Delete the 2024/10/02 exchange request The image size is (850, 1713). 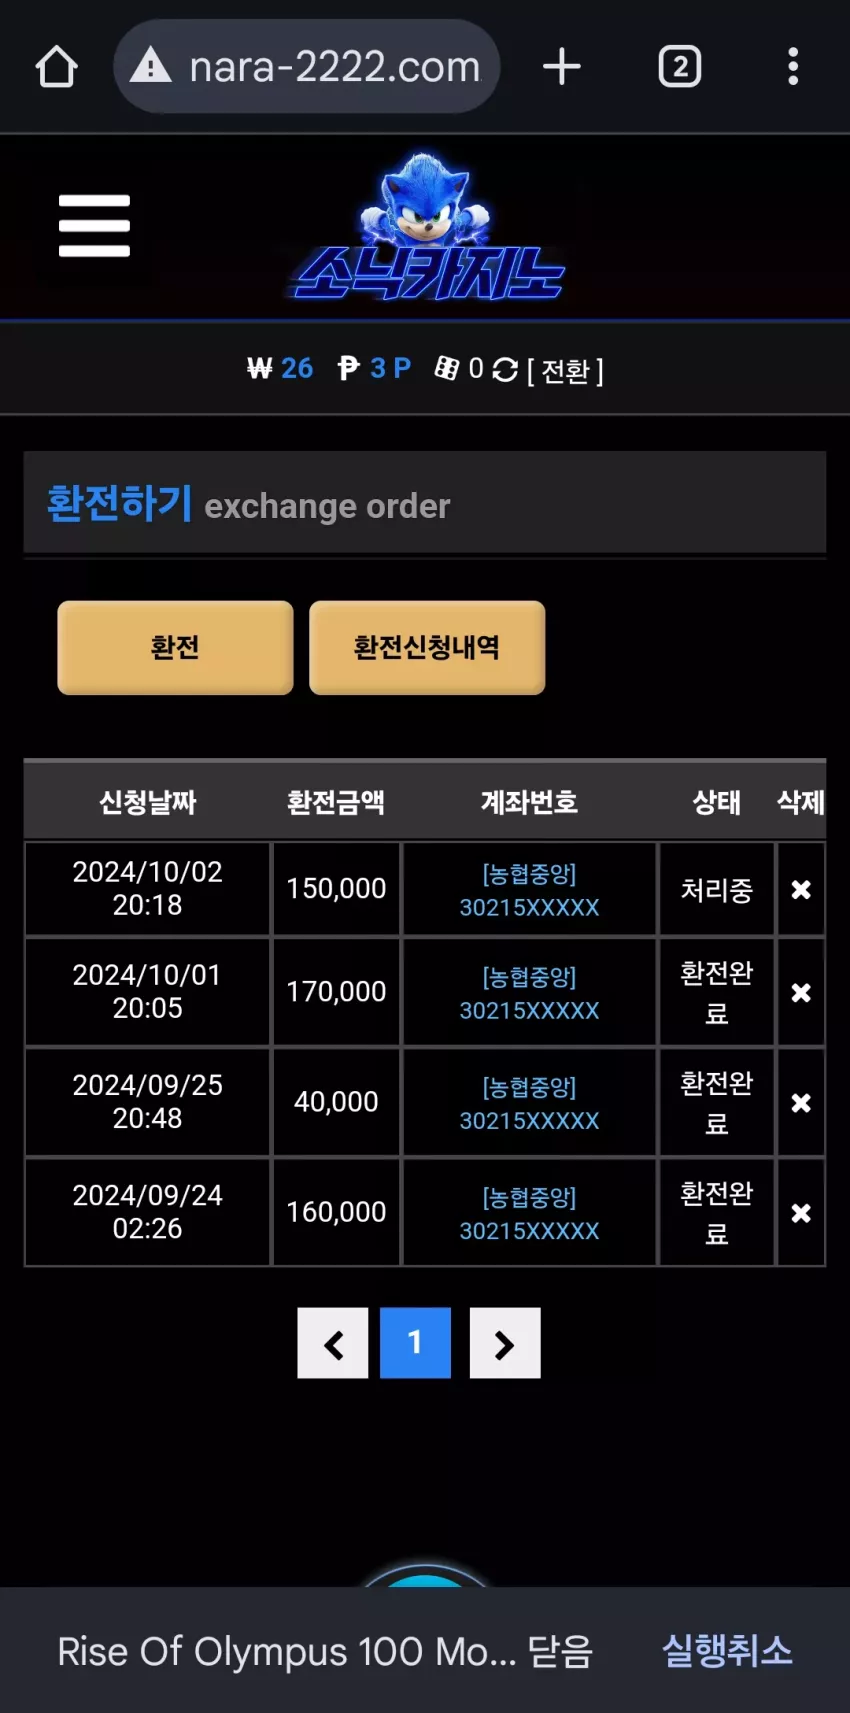(801, 889)
